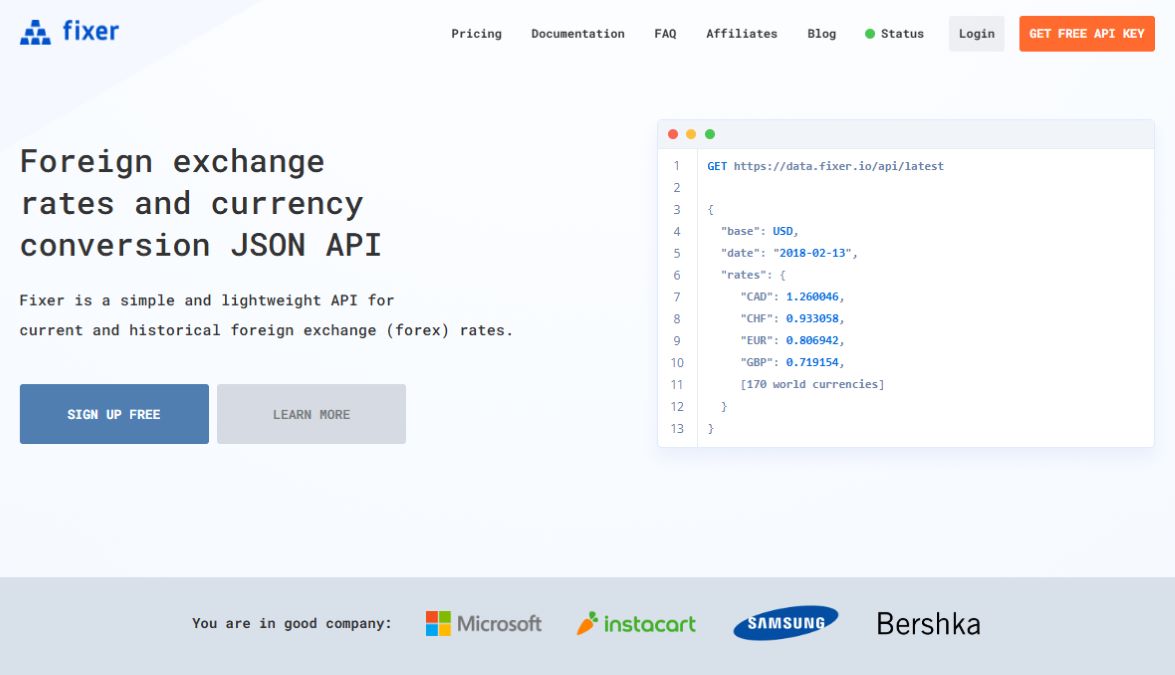Click the Microsoft company logo
Viewport: 1175px width, 675px height.
click(x=484, y=623)
